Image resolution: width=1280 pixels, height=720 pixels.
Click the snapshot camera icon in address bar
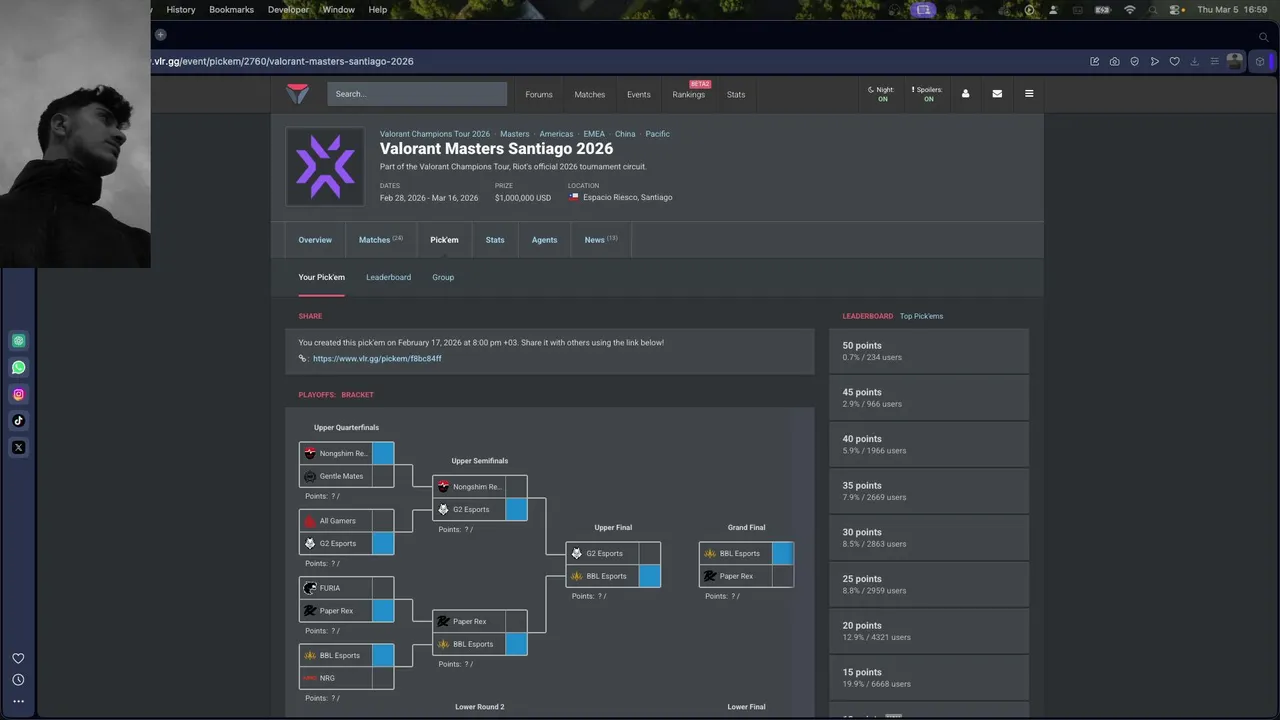[1115, 61]
